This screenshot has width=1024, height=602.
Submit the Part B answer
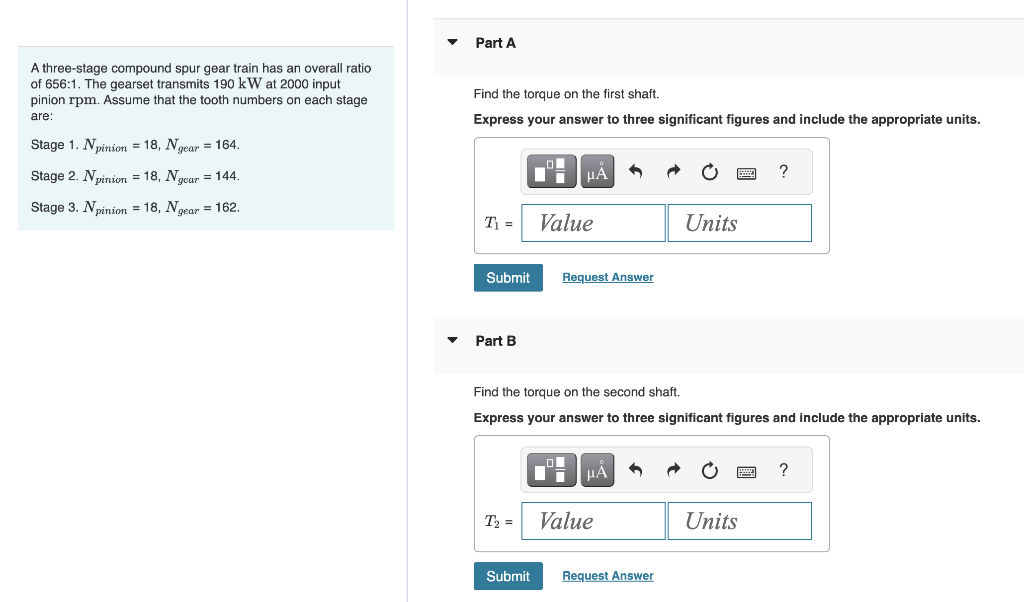[508, 575]
